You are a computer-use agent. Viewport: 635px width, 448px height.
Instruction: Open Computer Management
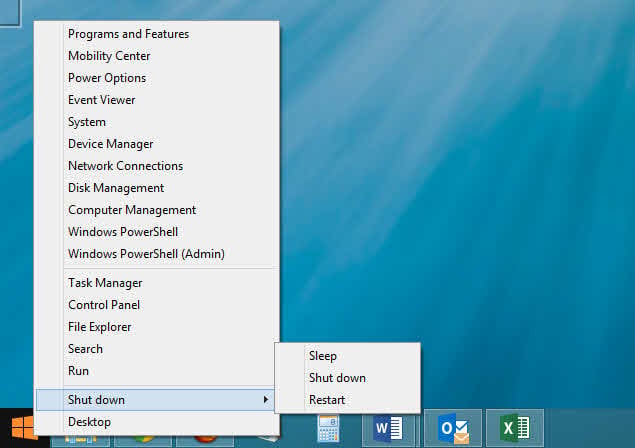pyautogui.click(x=157, y=210)
